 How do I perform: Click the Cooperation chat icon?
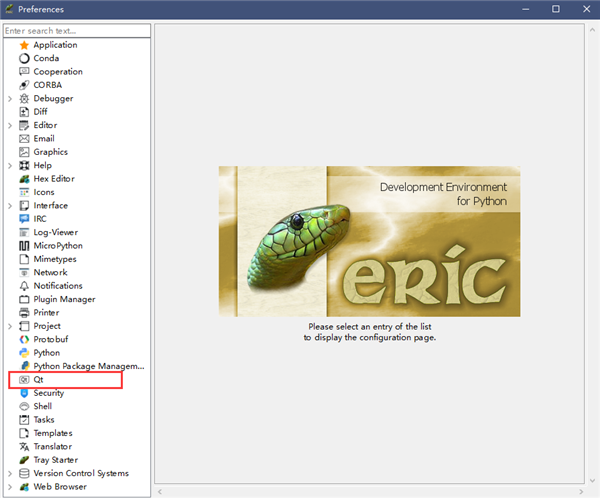pyautogui.click(x=24, y=72)
